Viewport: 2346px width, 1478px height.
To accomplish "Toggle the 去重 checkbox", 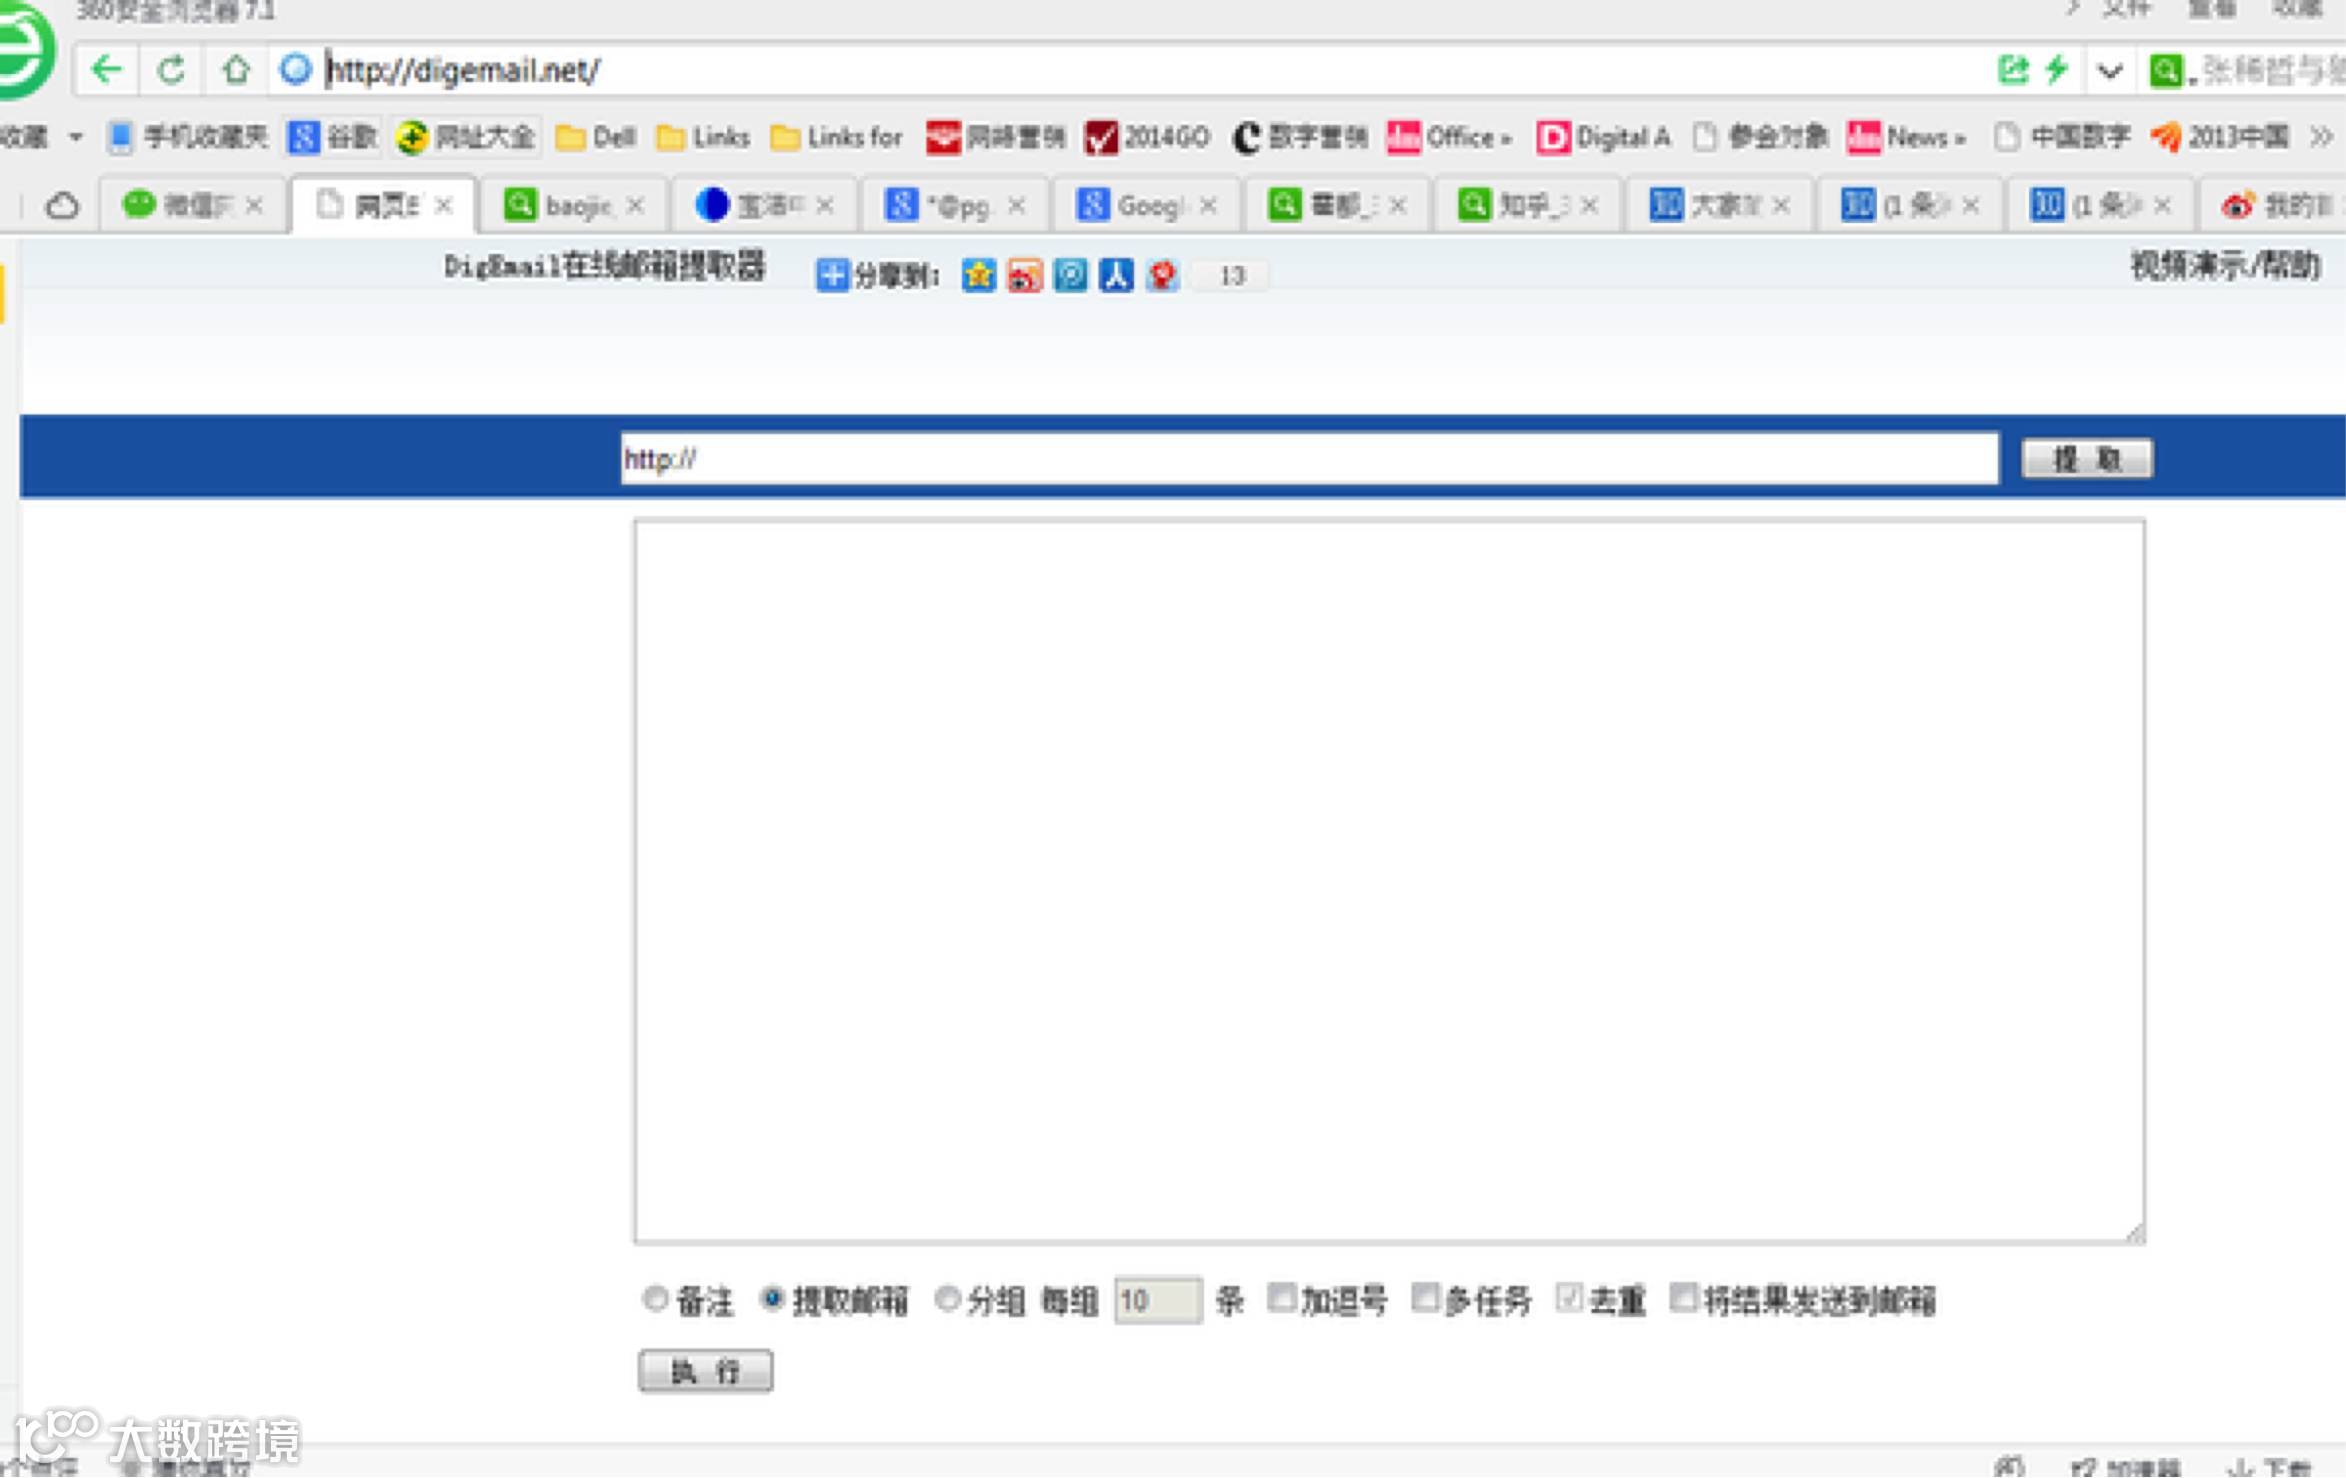I will (1569, 1298).
